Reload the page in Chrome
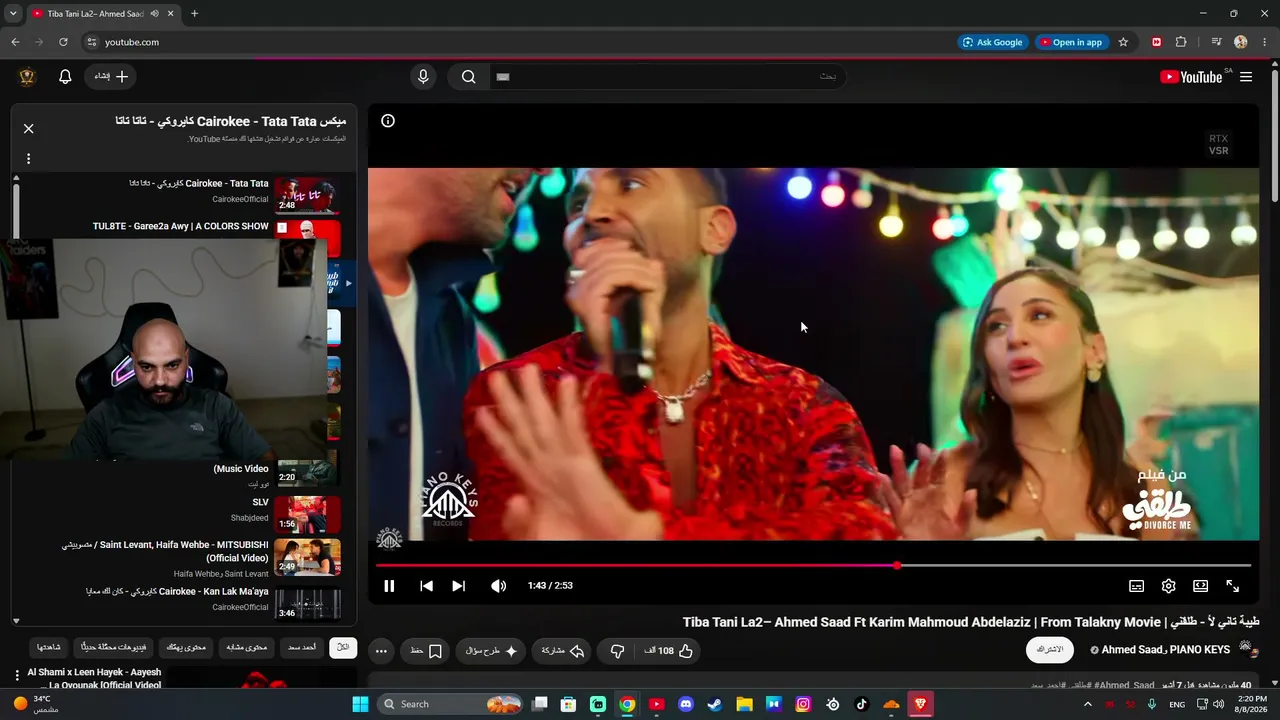1280x720 pixels. click(63, 42)
